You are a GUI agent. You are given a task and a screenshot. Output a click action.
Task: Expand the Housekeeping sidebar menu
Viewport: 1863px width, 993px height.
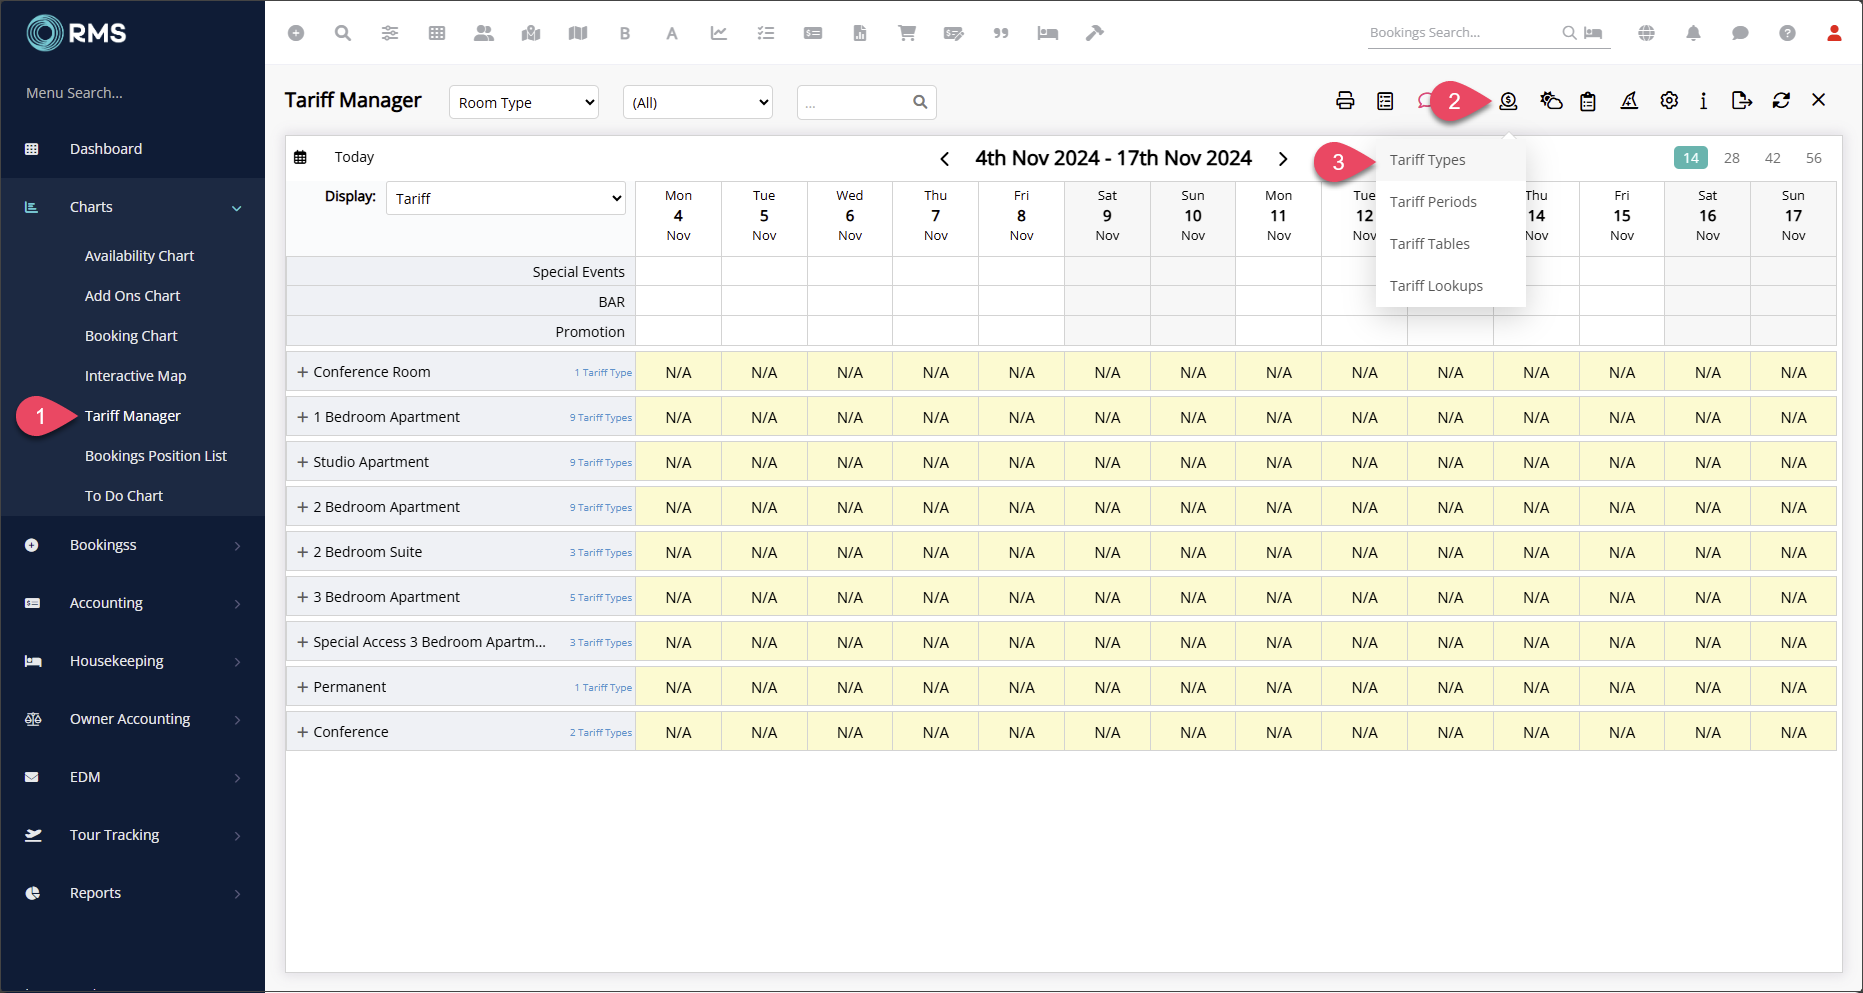(x=132, y=661)
